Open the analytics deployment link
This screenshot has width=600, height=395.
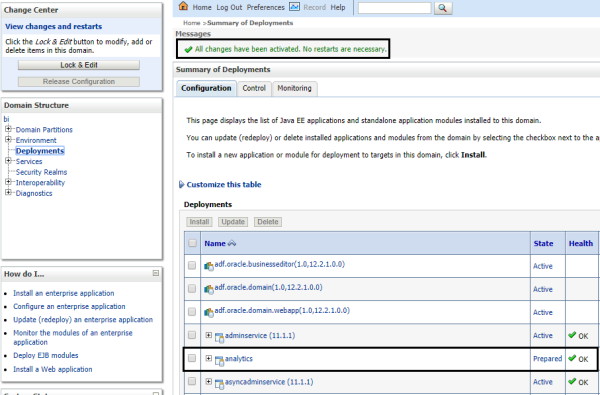tap(239, 359)
